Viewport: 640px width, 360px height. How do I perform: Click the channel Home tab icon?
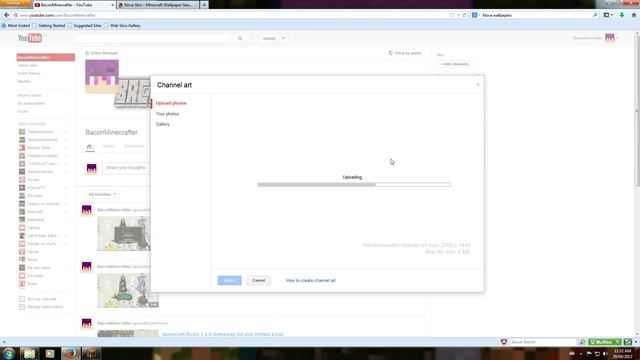click(x=89, y=147)
